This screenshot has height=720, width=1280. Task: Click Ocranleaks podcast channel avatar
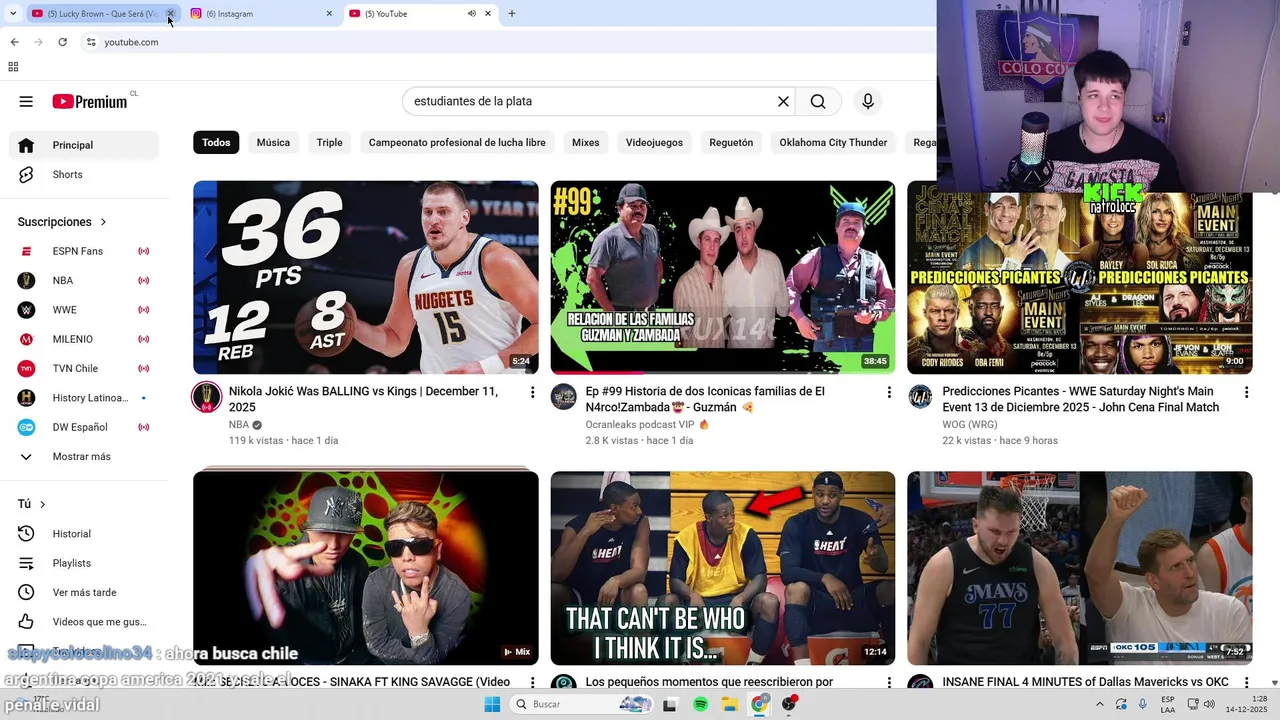(564, 397)
